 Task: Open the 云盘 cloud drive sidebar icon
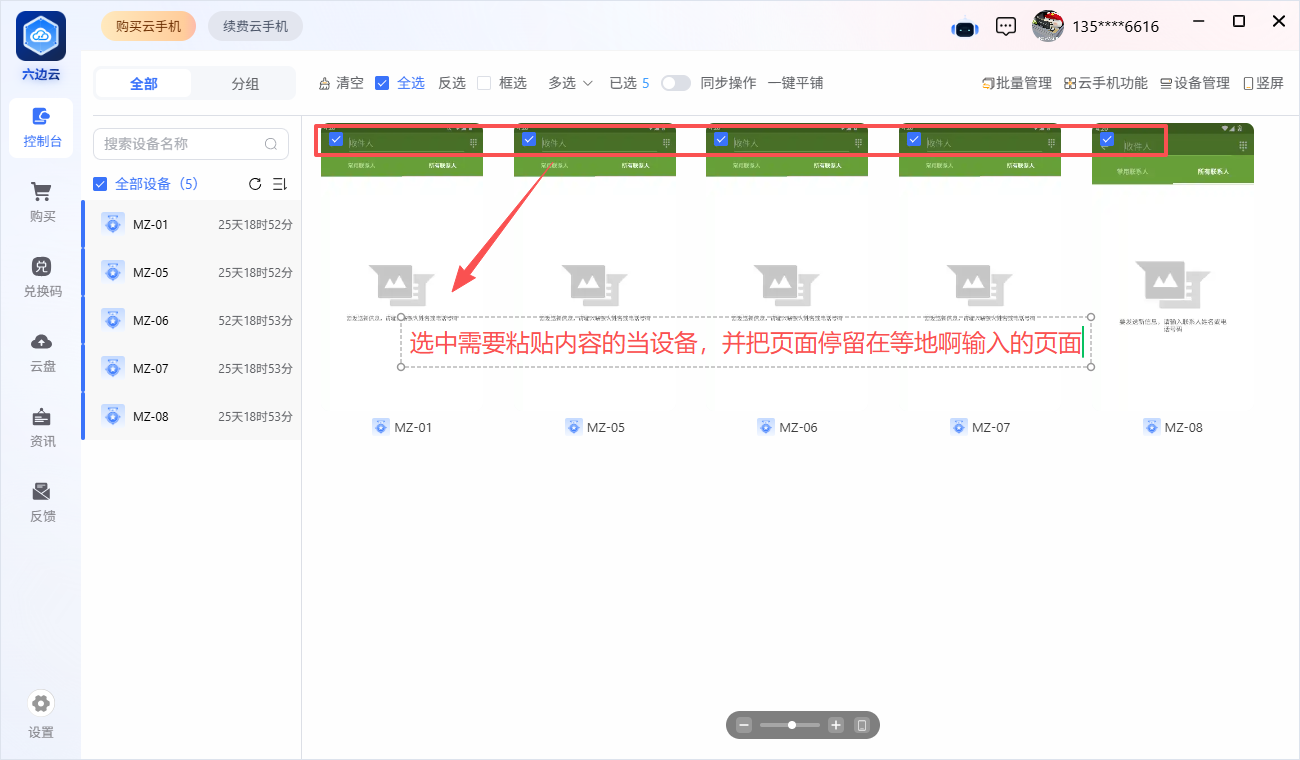(x=41, y=342)
